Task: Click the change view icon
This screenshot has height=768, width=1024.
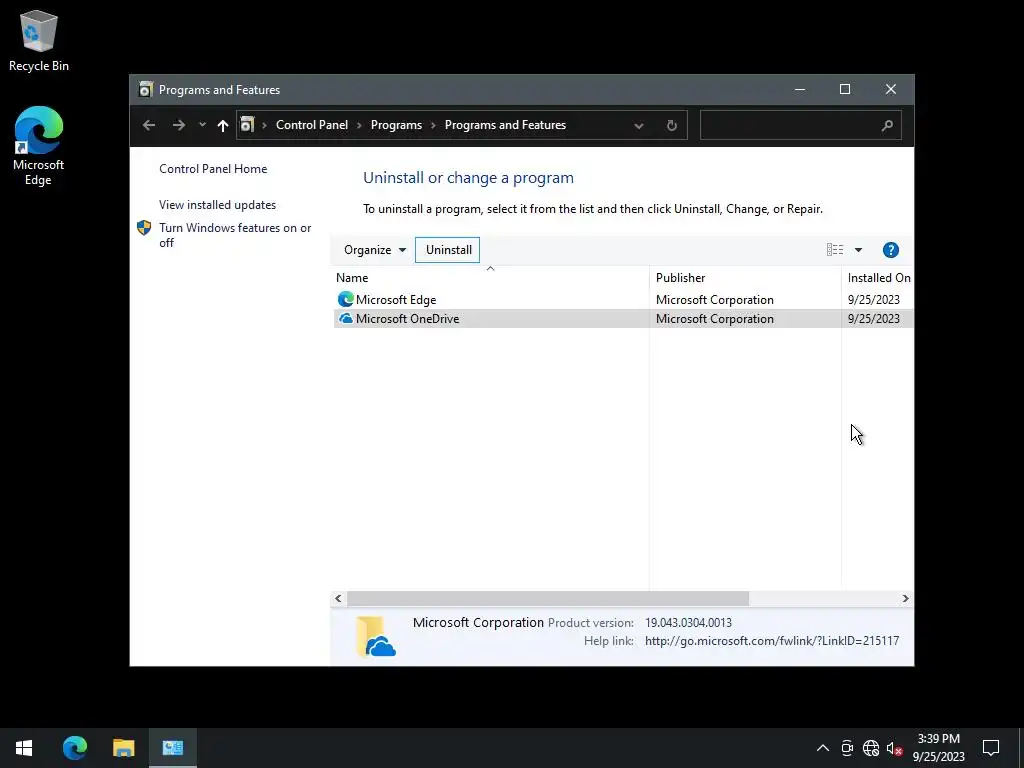Action: coord(835,249)
